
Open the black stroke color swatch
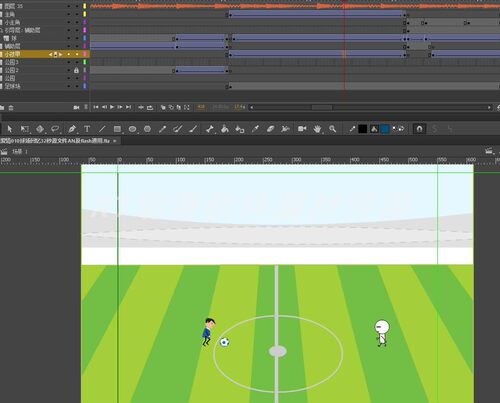click(363, 129)
